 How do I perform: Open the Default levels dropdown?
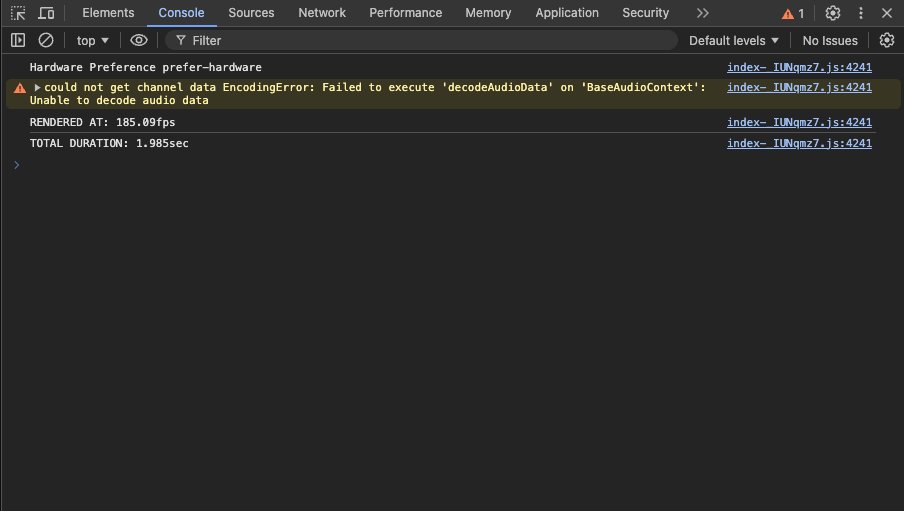[x=733, y=40]
